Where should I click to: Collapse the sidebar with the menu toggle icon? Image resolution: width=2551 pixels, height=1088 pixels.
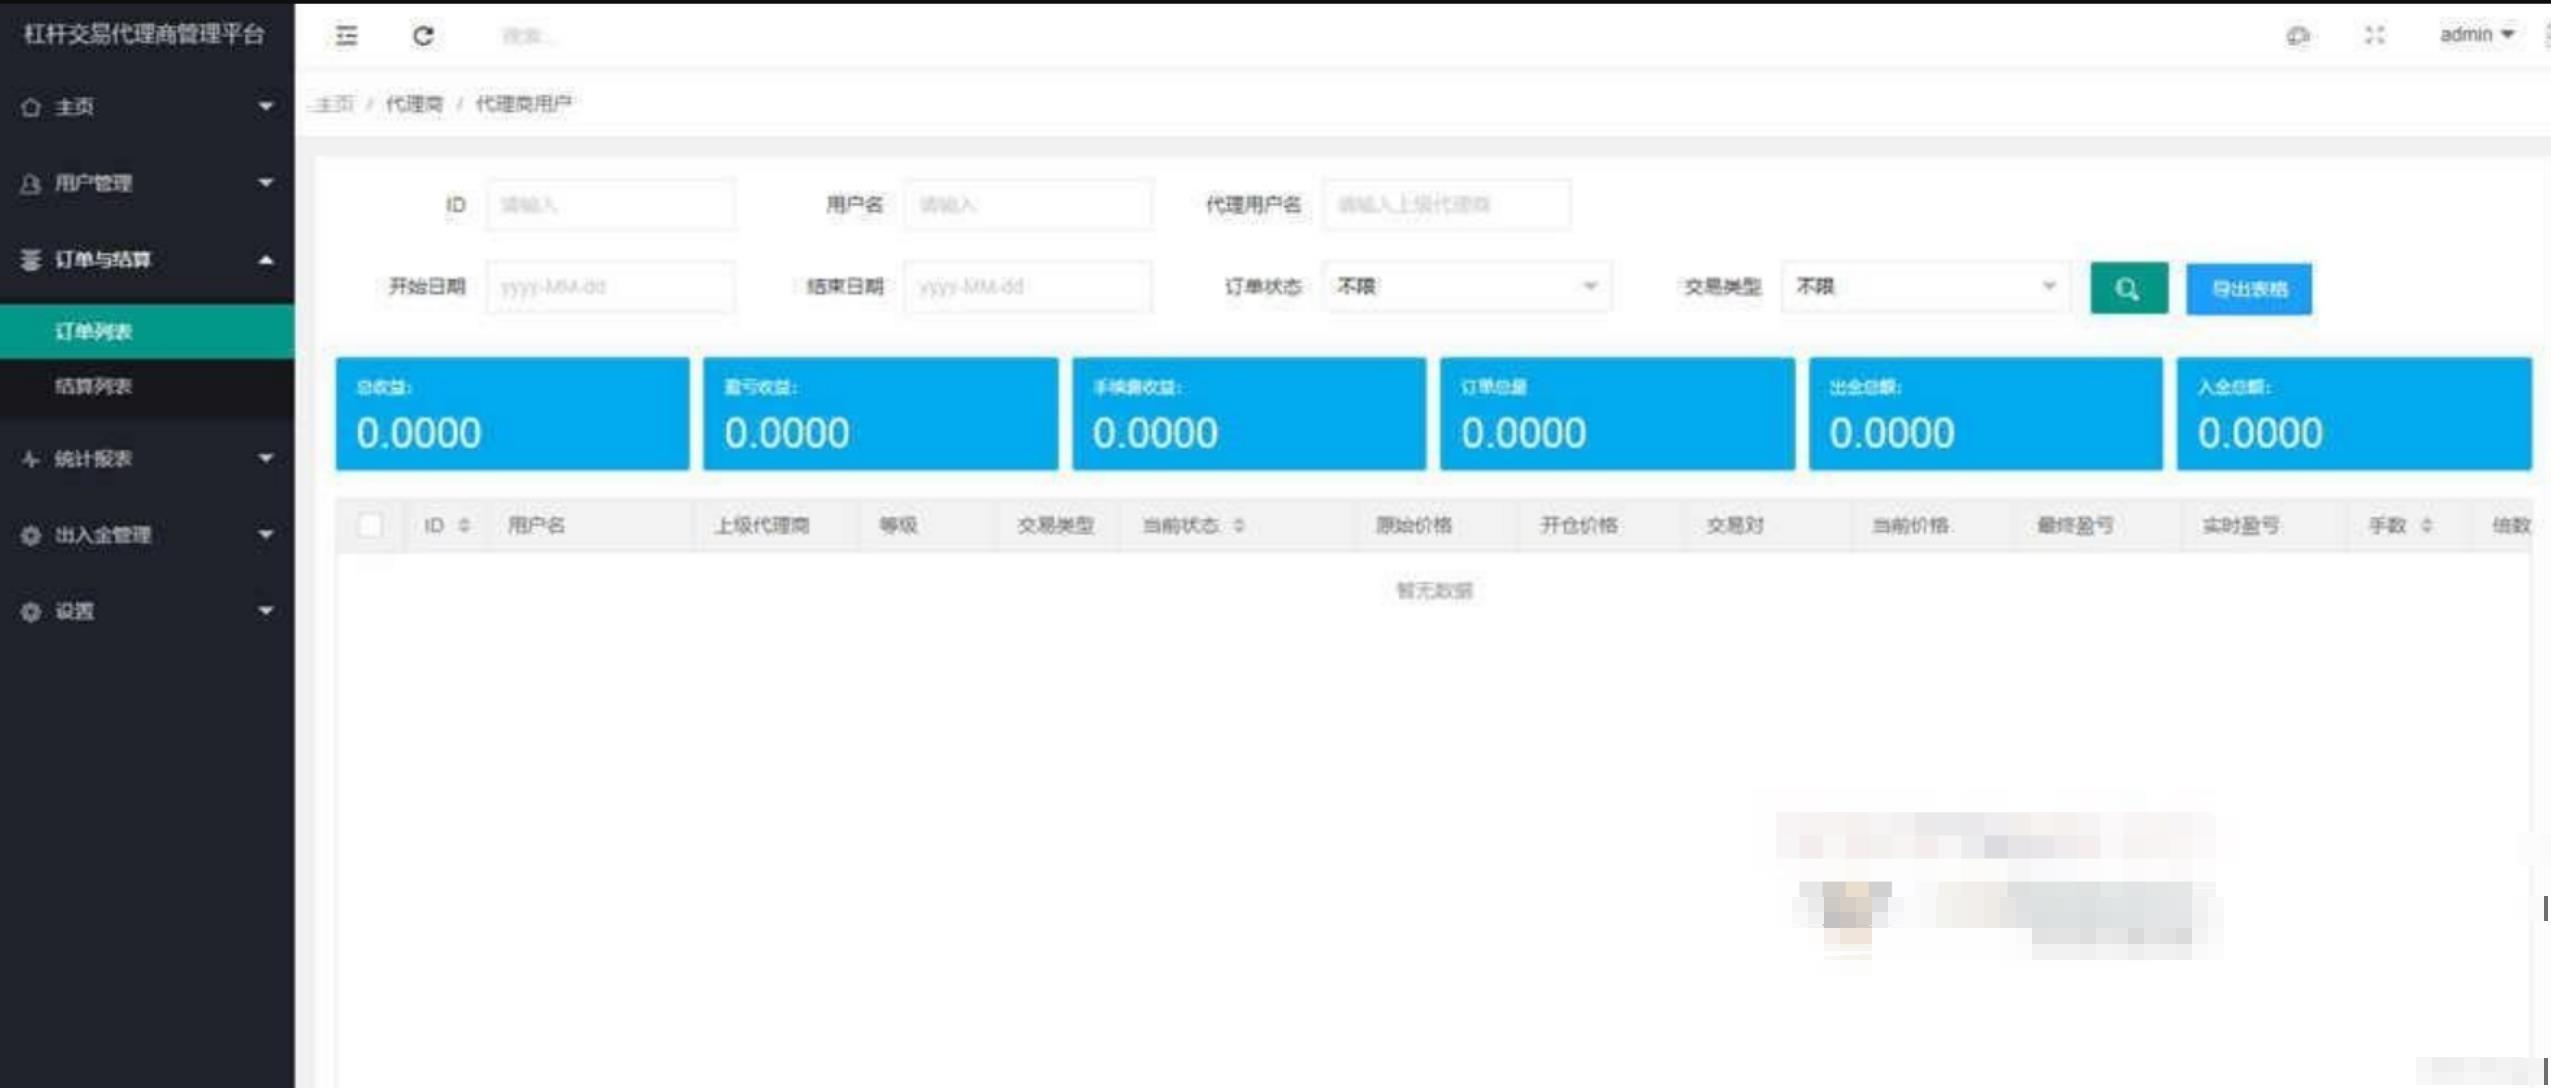346,36
